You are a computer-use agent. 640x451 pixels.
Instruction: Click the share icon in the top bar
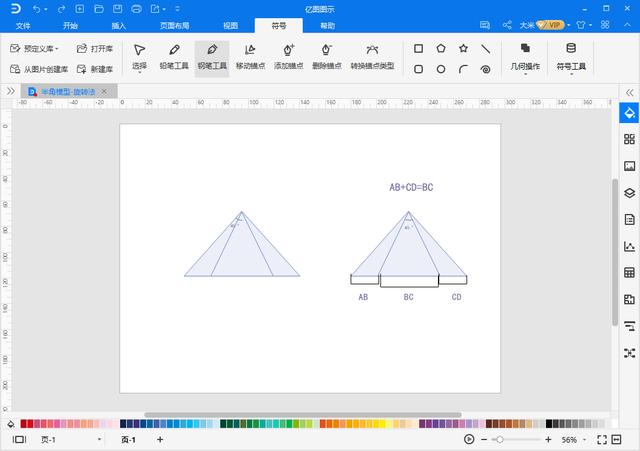coord(507,25)
